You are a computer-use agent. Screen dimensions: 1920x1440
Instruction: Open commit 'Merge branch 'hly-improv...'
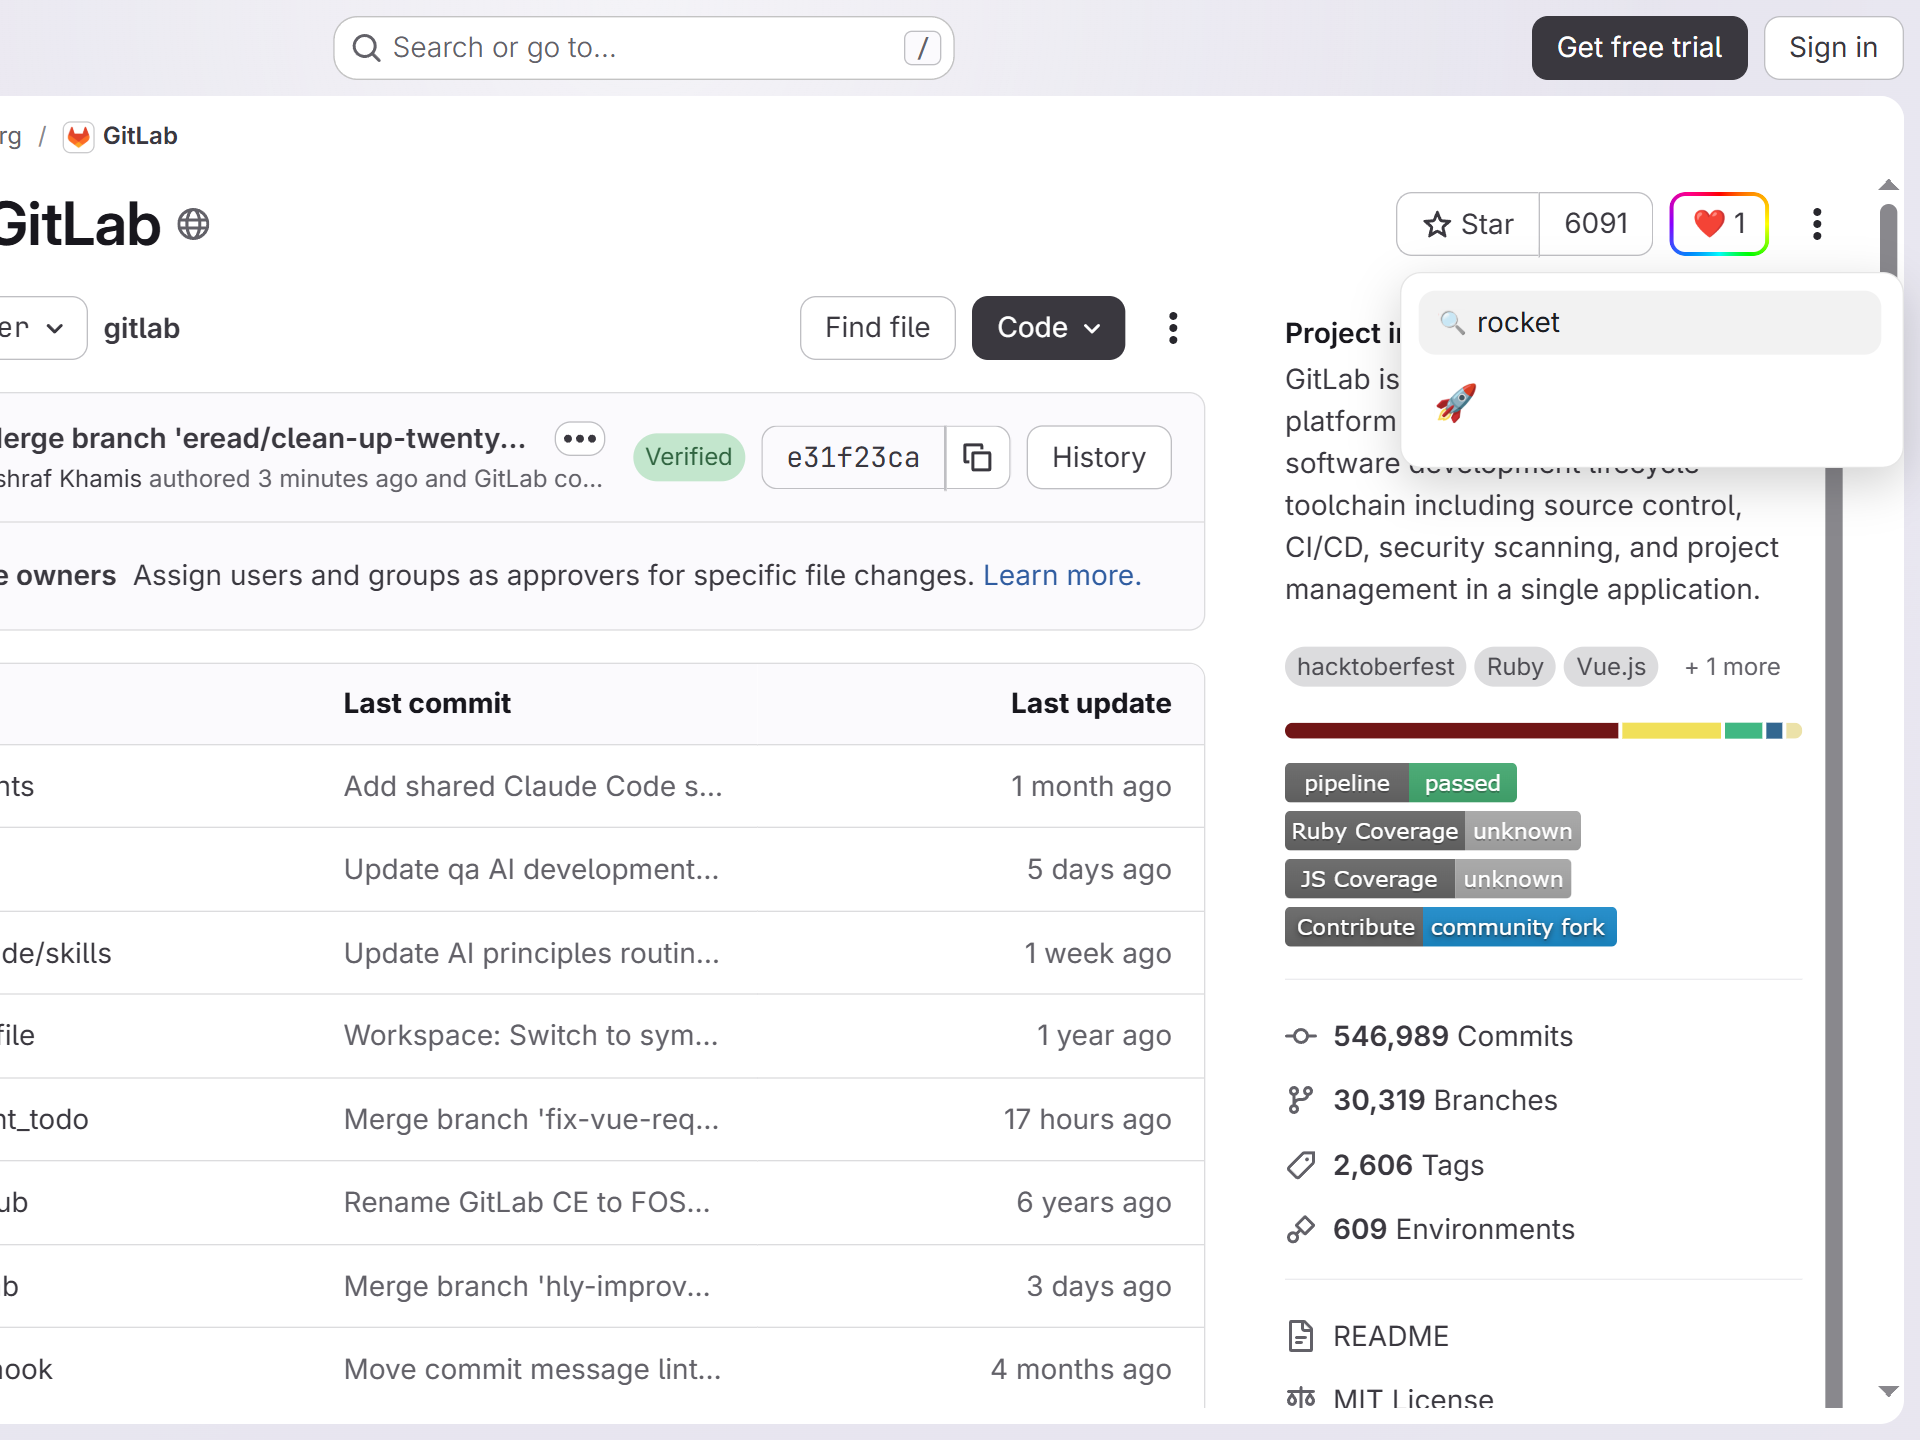pos(527,1286)
